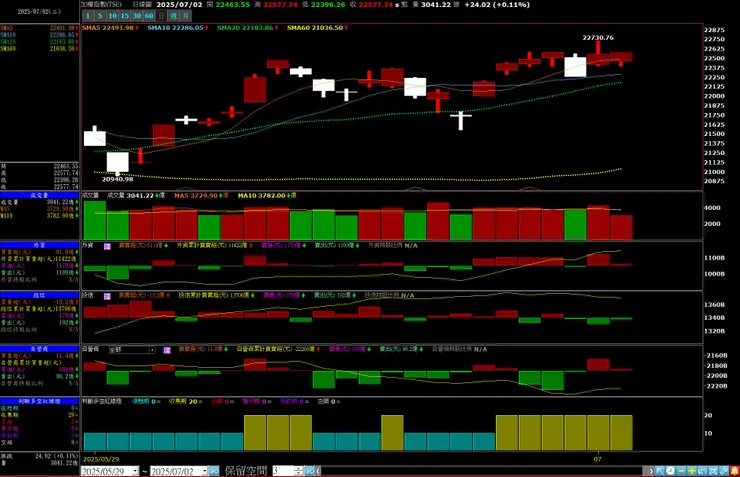Click the yellow plus zoom-in icon
The width and height of the screenshot is (740, 477).
click(692, 471)
